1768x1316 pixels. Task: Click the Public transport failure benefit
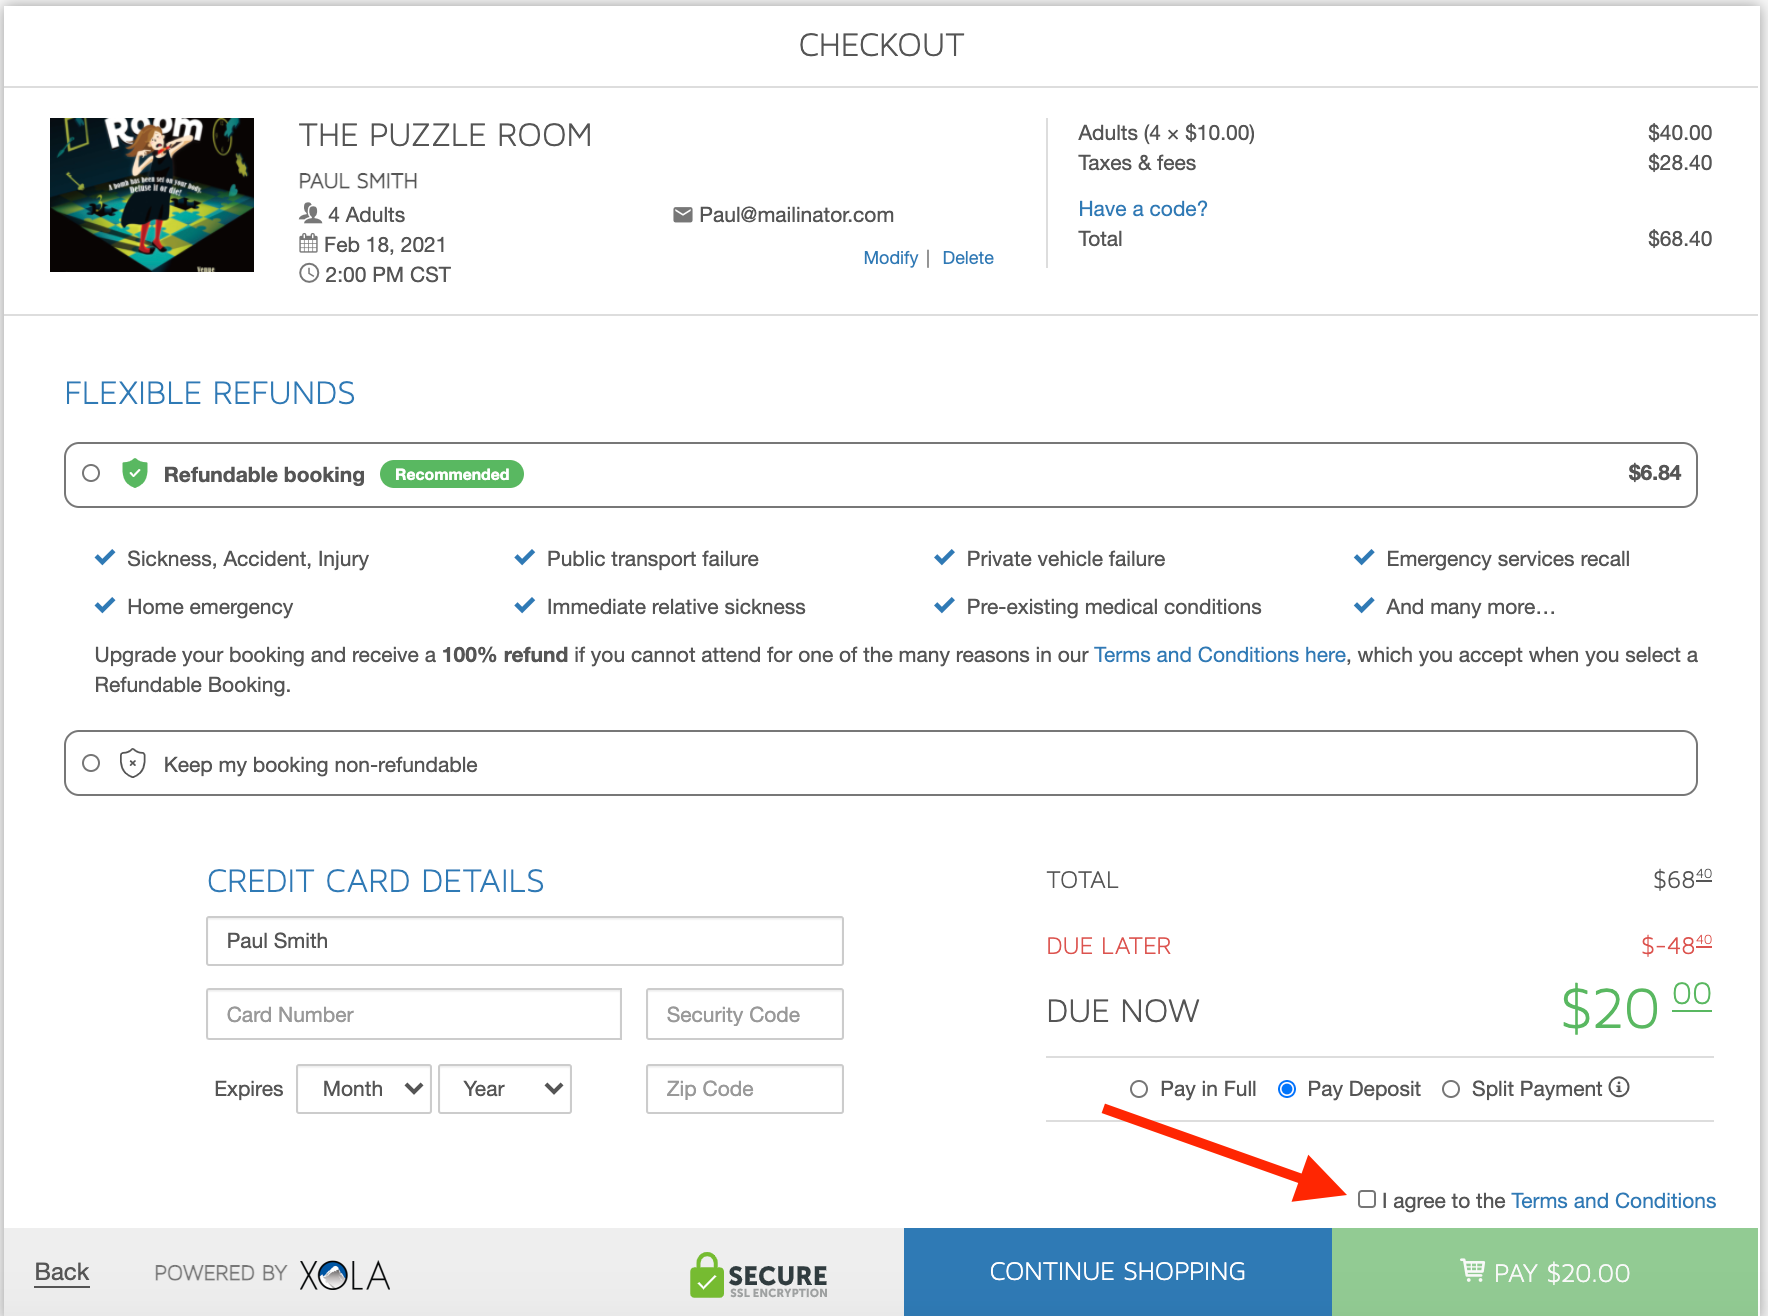653,559
